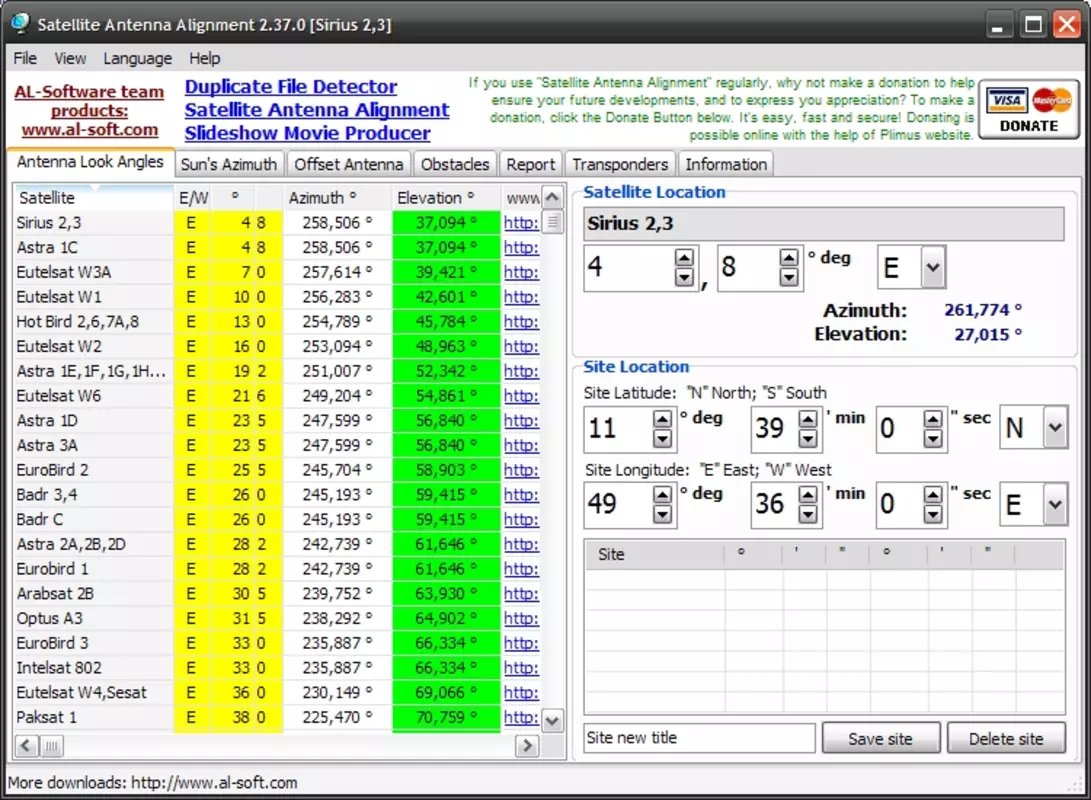Select the Optus A3 satellite row
1091x800 pixels.
277,618
